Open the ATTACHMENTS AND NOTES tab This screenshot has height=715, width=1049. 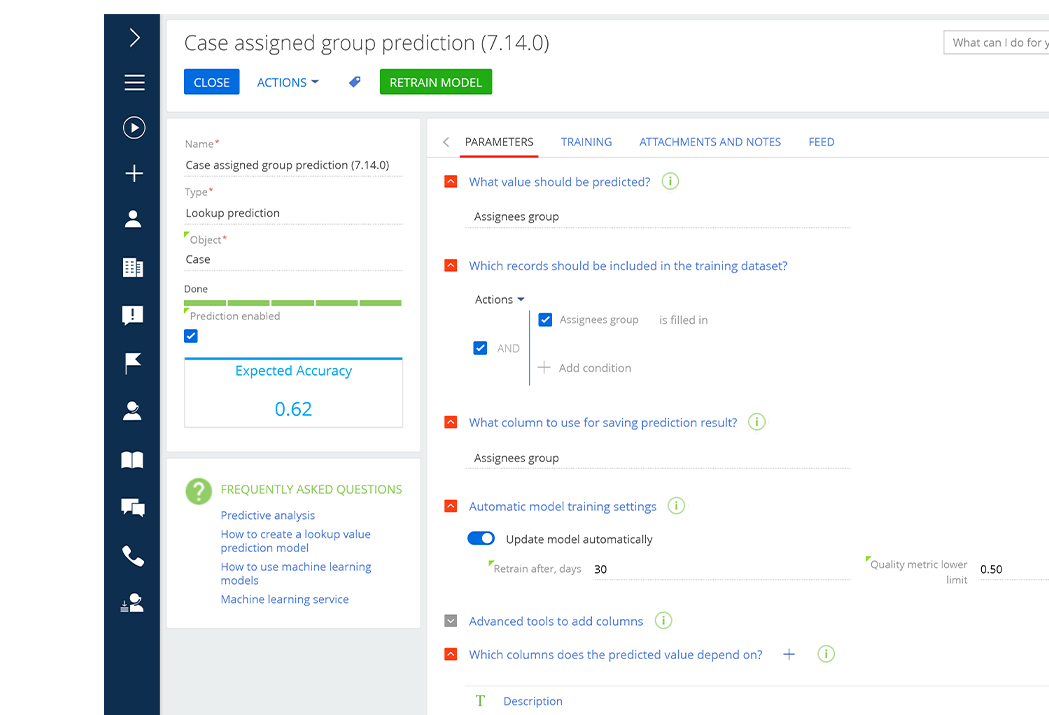coord(710,142)
